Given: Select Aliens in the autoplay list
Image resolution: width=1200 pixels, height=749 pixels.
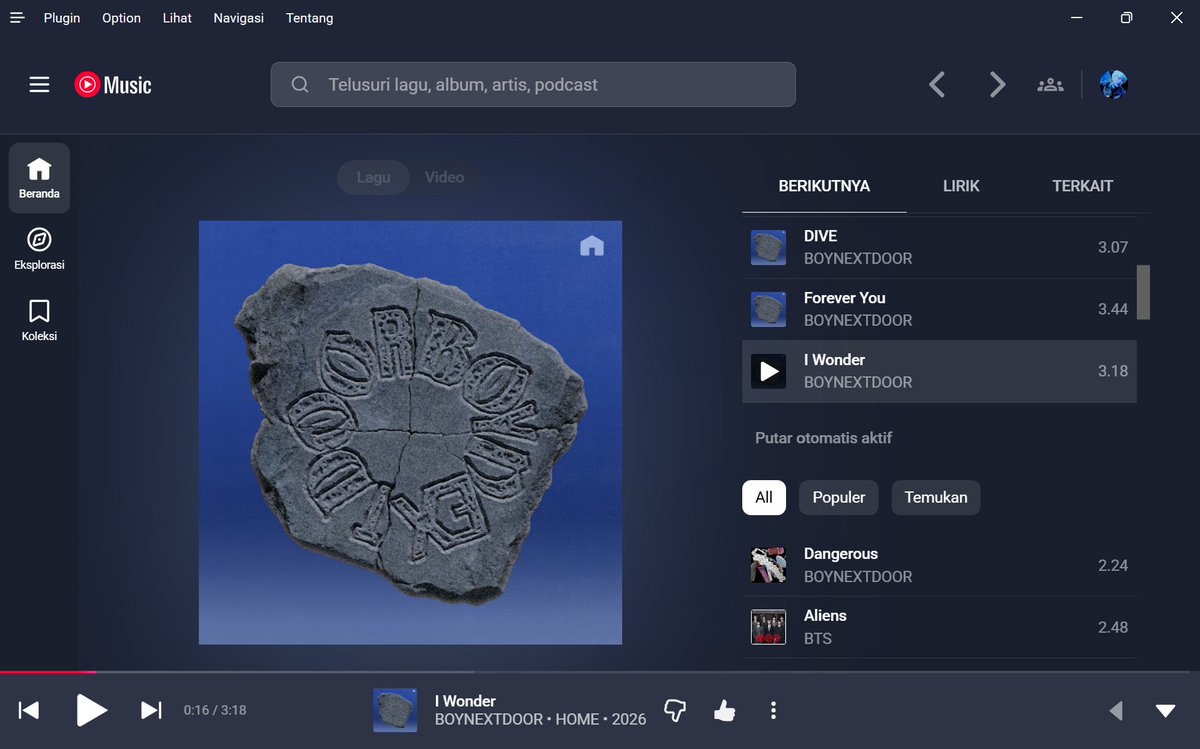Looking at the screenshot, I should (x=939, y=627).
